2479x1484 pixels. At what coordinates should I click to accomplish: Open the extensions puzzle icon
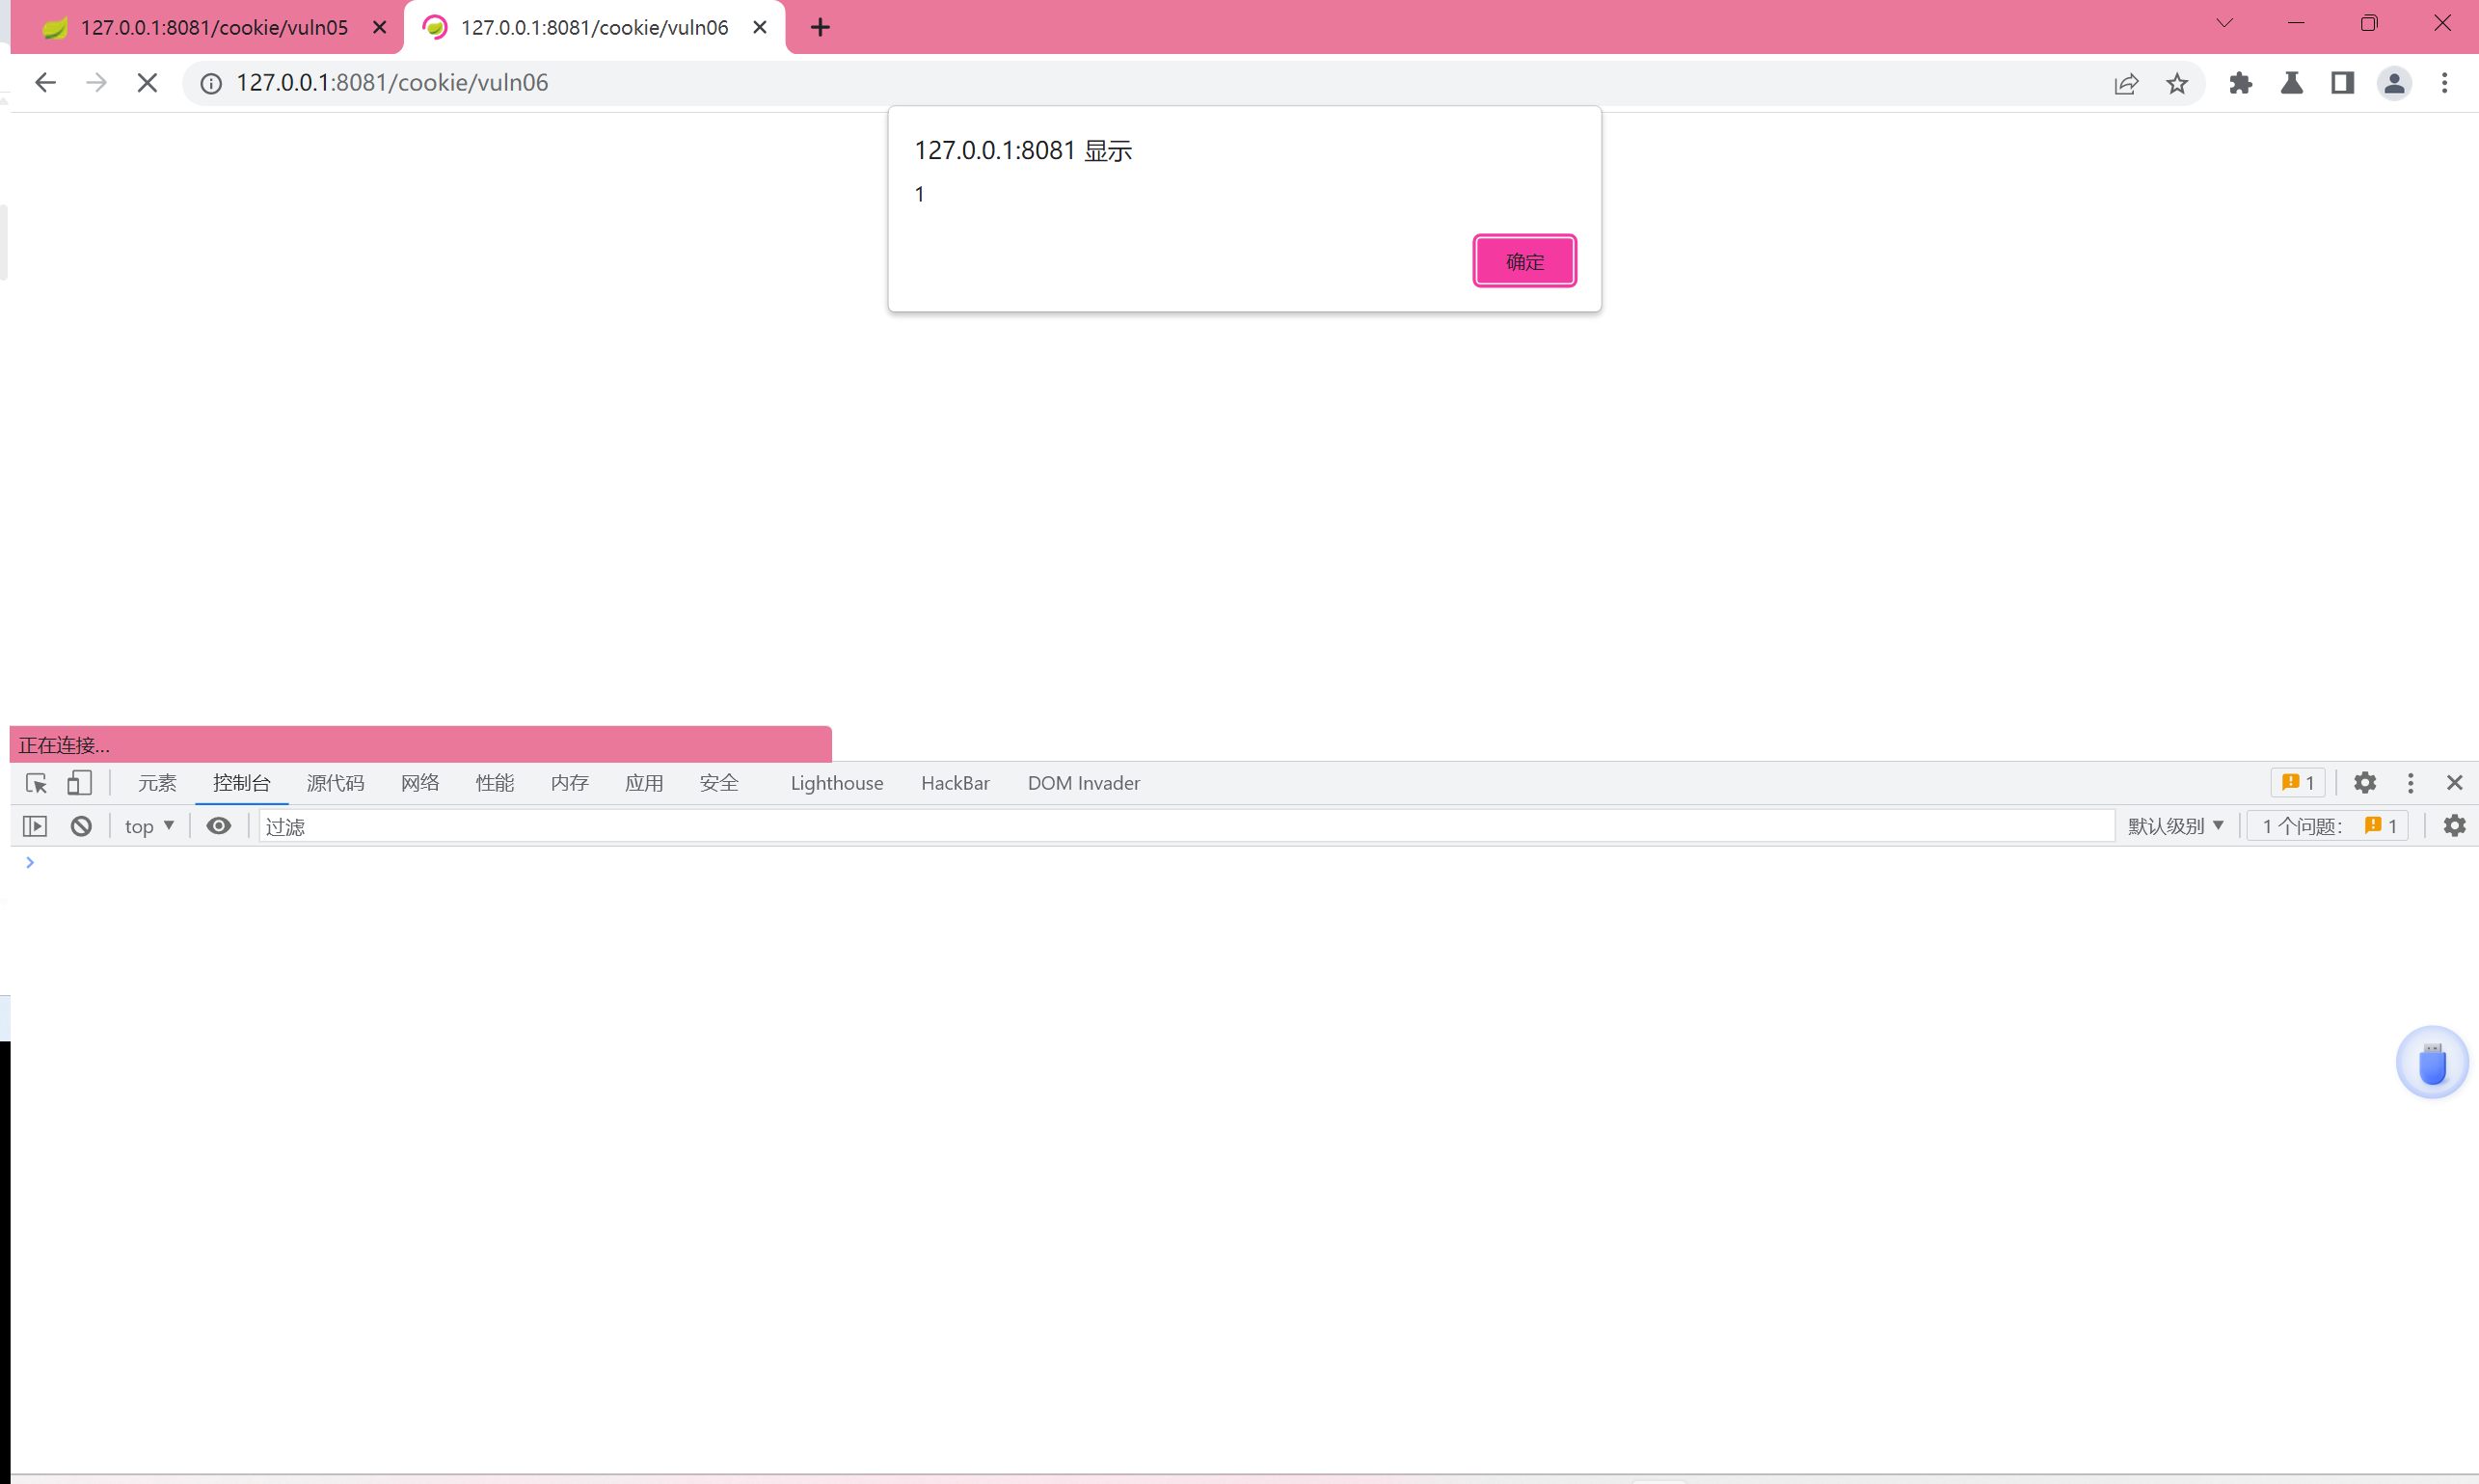point(2240,83)
